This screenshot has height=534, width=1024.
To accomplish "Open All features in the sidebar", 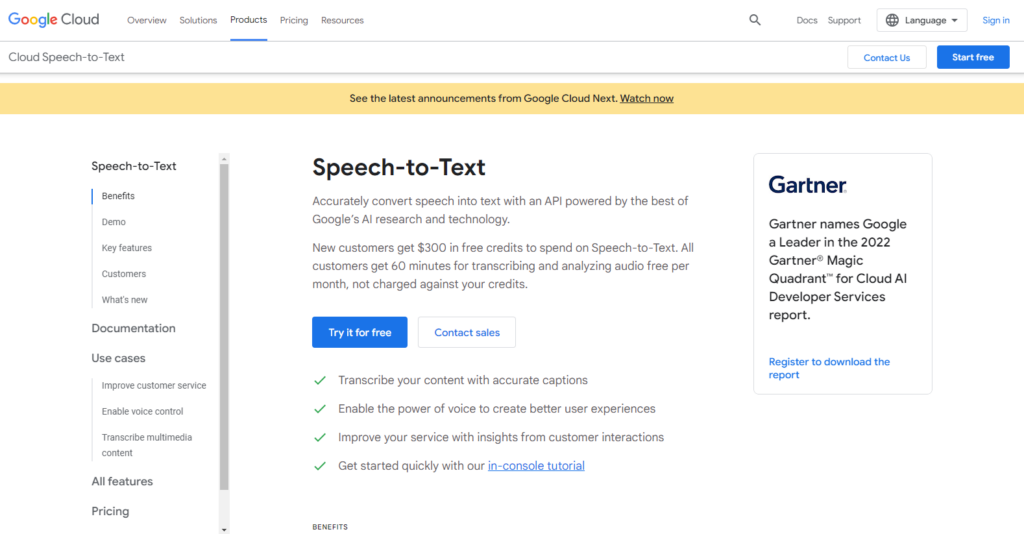I will [122, 482].
